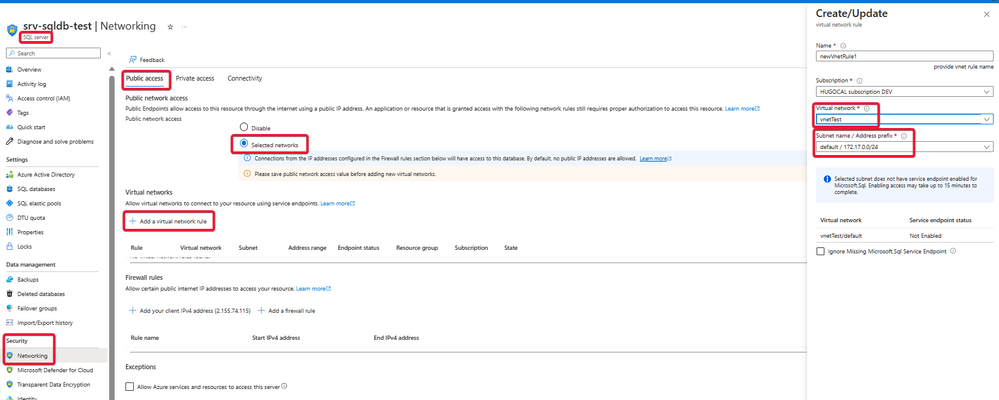
Task: Open Learn more link for public endpoints
Action: pos(742,109)
